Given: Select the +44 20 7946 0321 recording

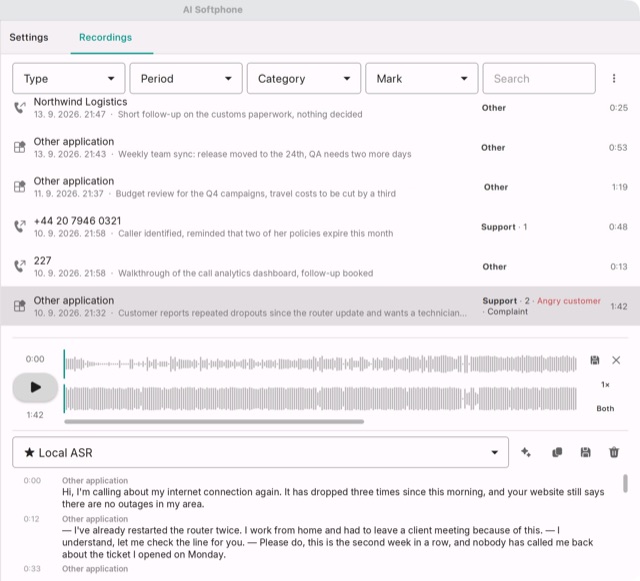Looking at the screenshot, I should coord(320,227).
